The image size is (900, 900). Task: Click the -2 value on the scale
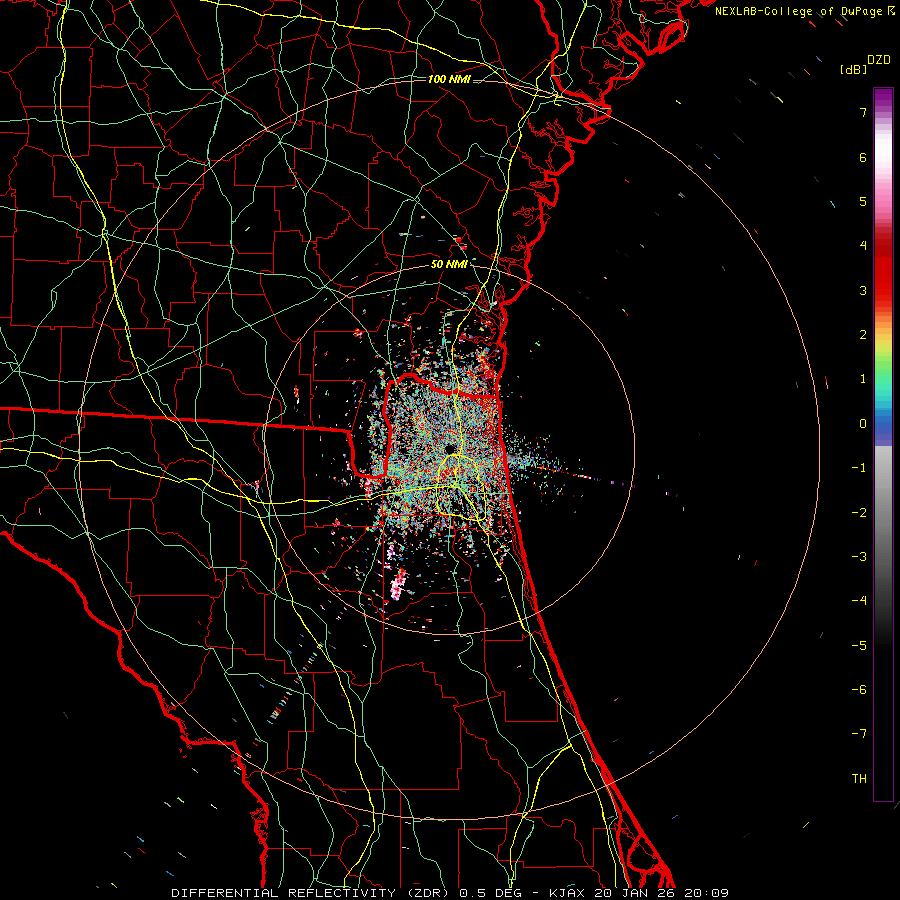(859, 512)
